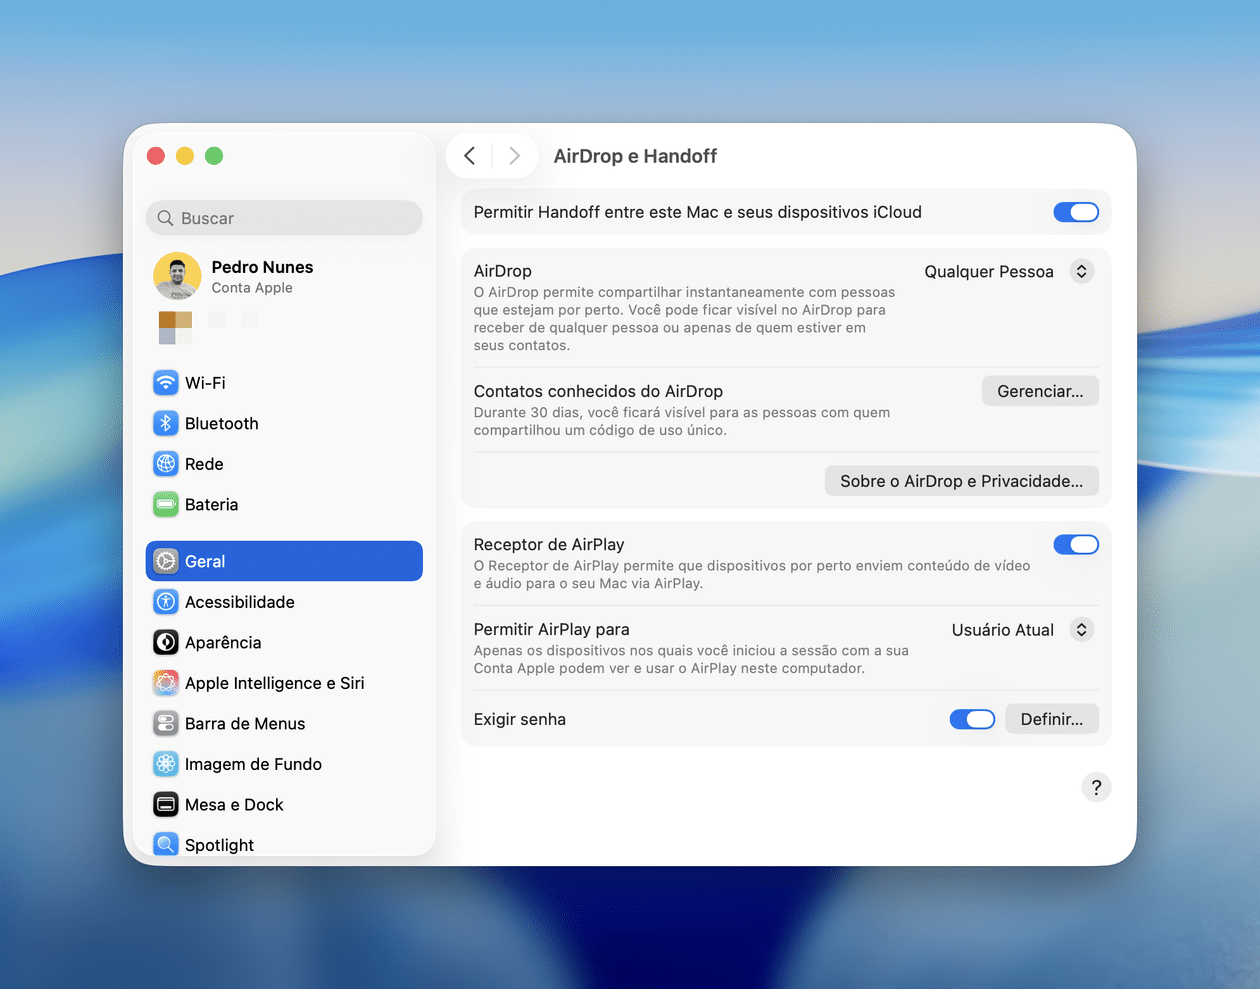Image resolution: width=1260 pixels, height=989 pixels.
Task: Open Aparência via its circular icon
Action: (165, 642)
